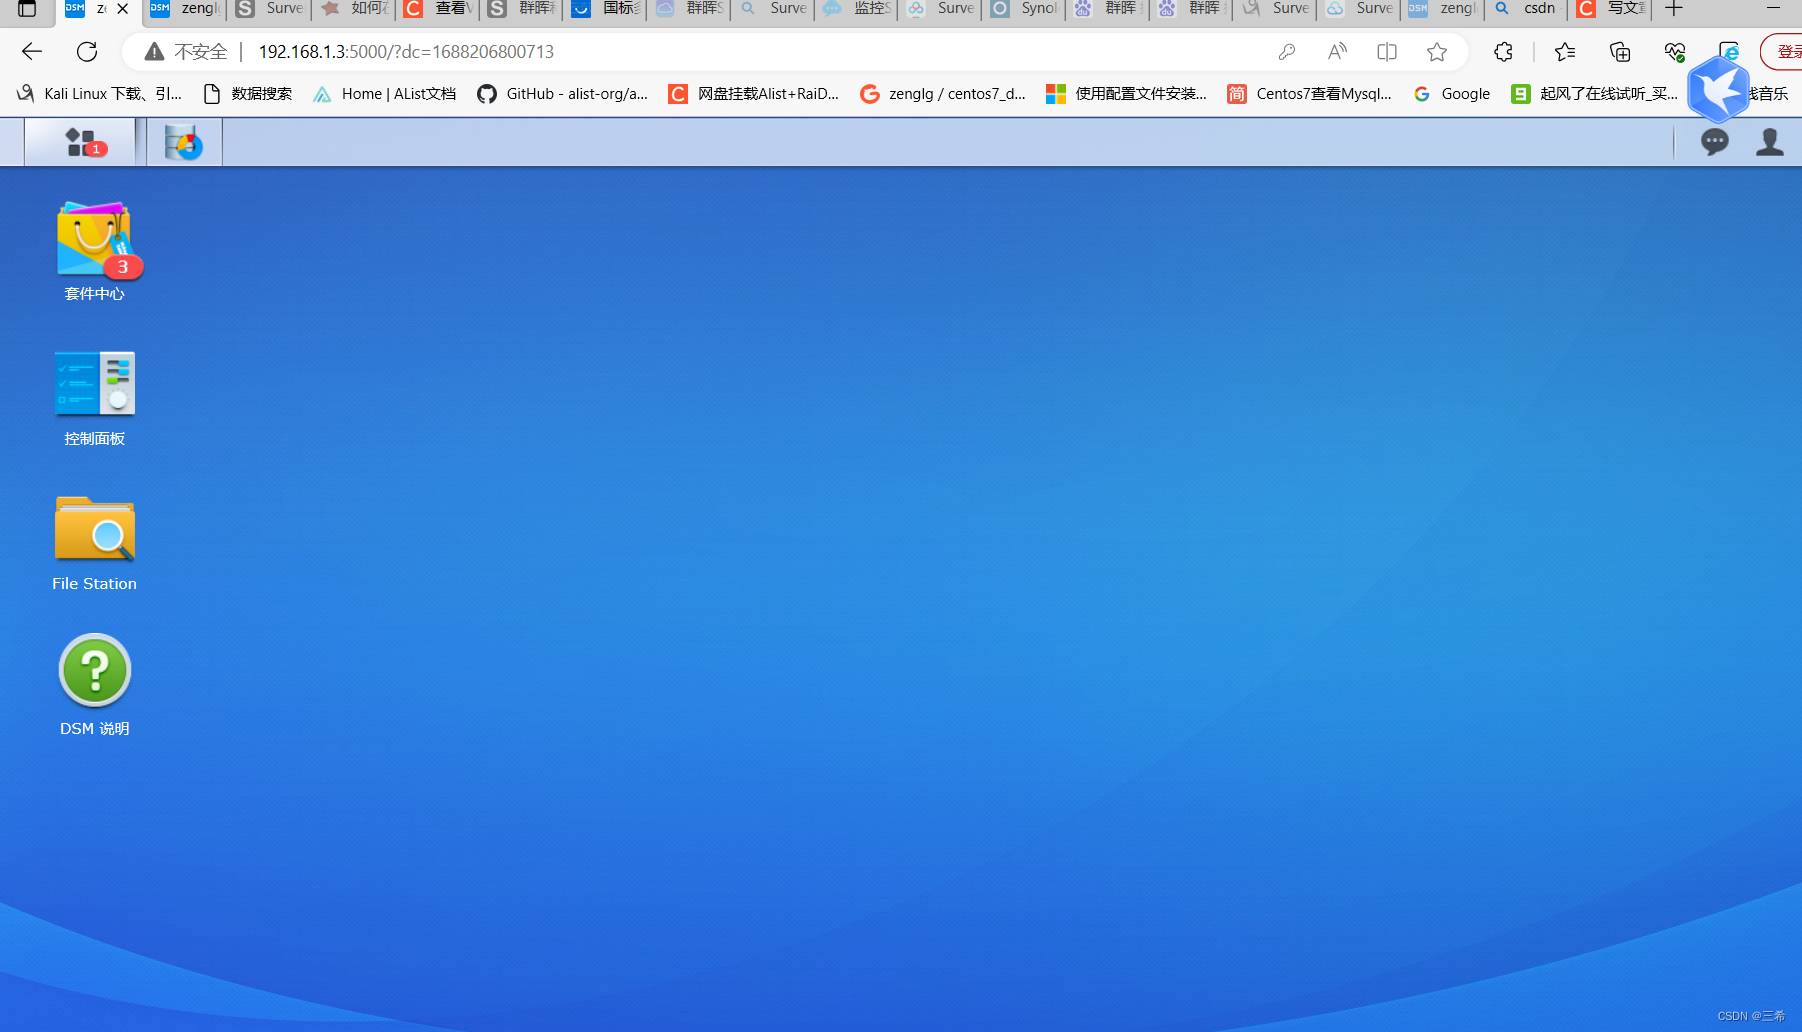Open the DSM user options menu
The height and width of the screenshot is (1032, 1802).
pos(1769,142)
